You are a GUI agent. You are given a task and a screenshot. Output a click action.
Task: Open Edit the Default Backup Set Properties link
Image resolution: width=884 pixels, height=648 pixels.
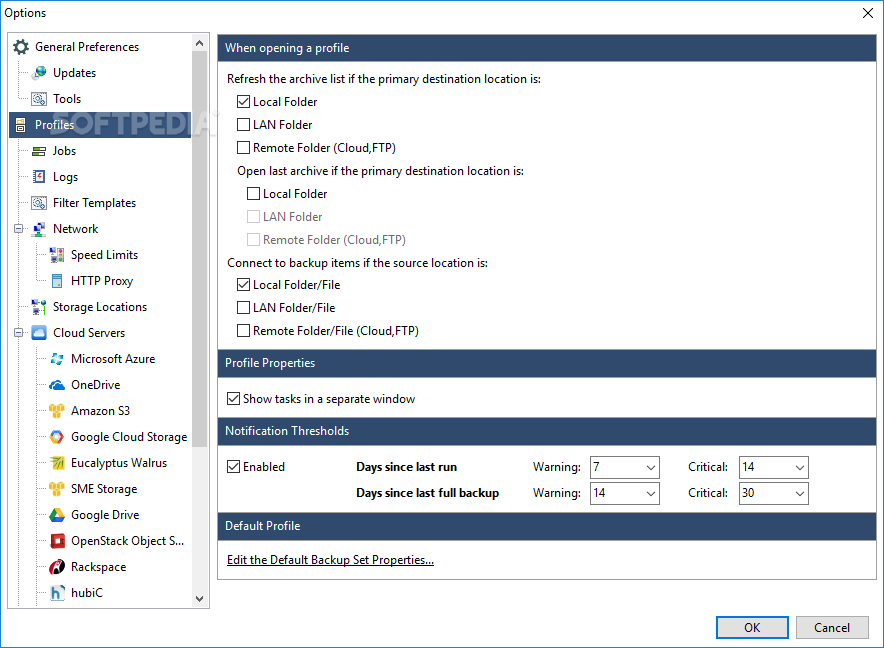tap(330, 560)
